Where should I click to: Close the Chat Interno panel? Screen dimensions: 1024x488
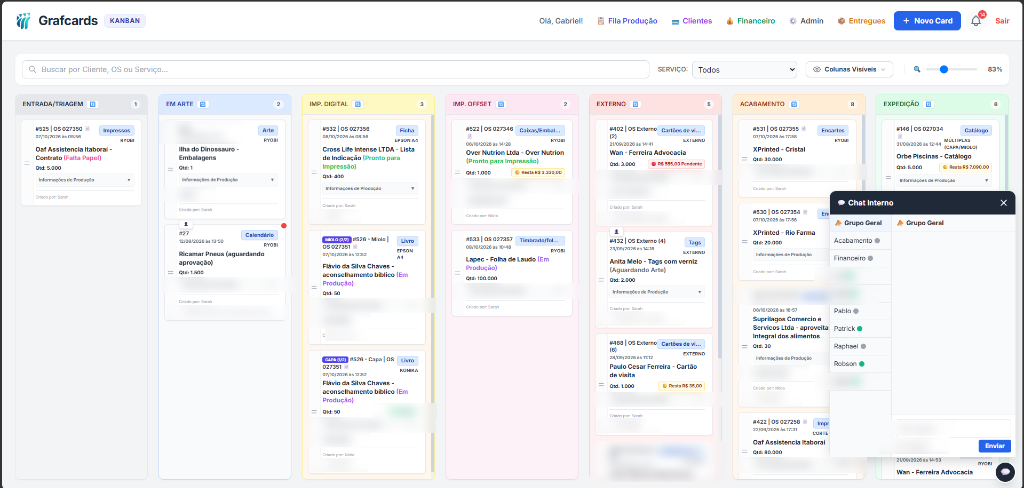tap(1003, 203)
